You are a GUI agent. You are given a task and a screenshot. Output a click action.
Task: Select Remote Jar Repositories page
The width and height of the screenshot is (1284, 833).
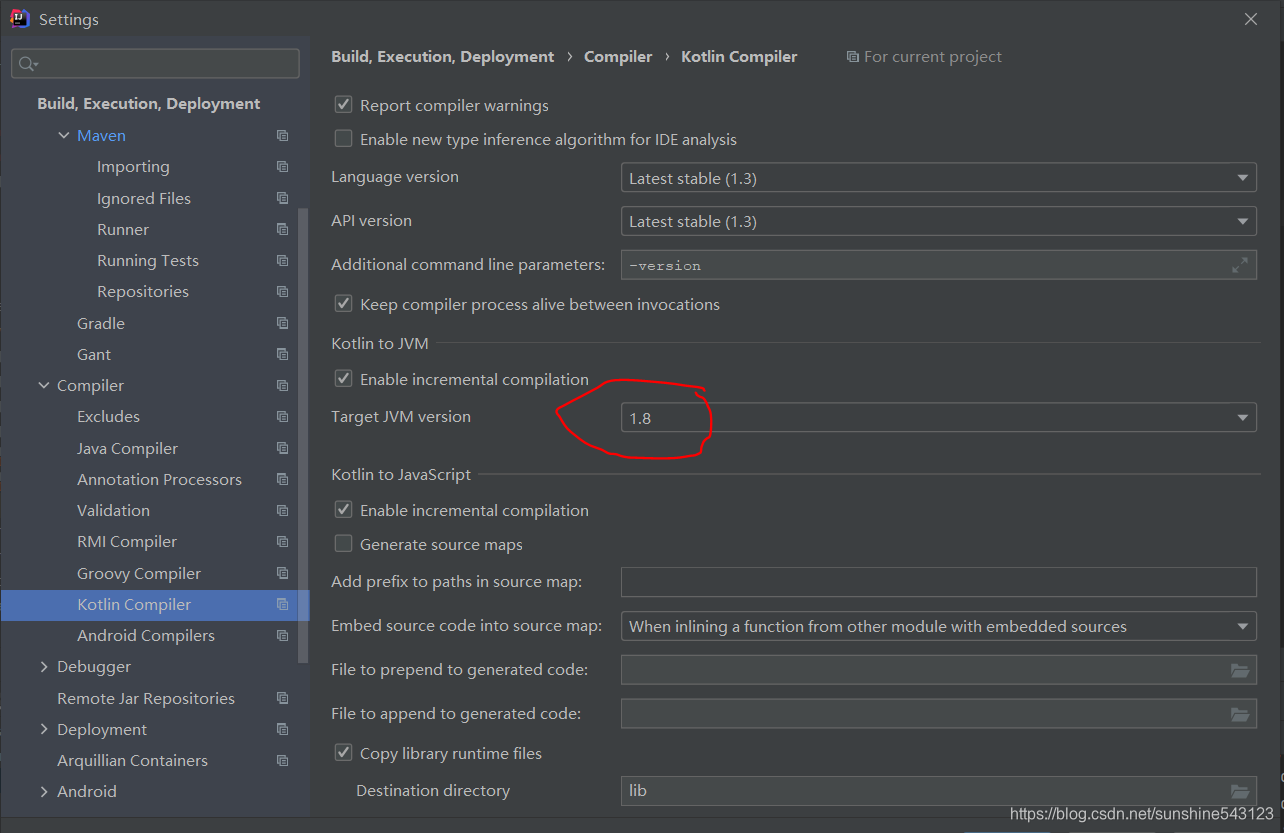(x=146, y=698)
